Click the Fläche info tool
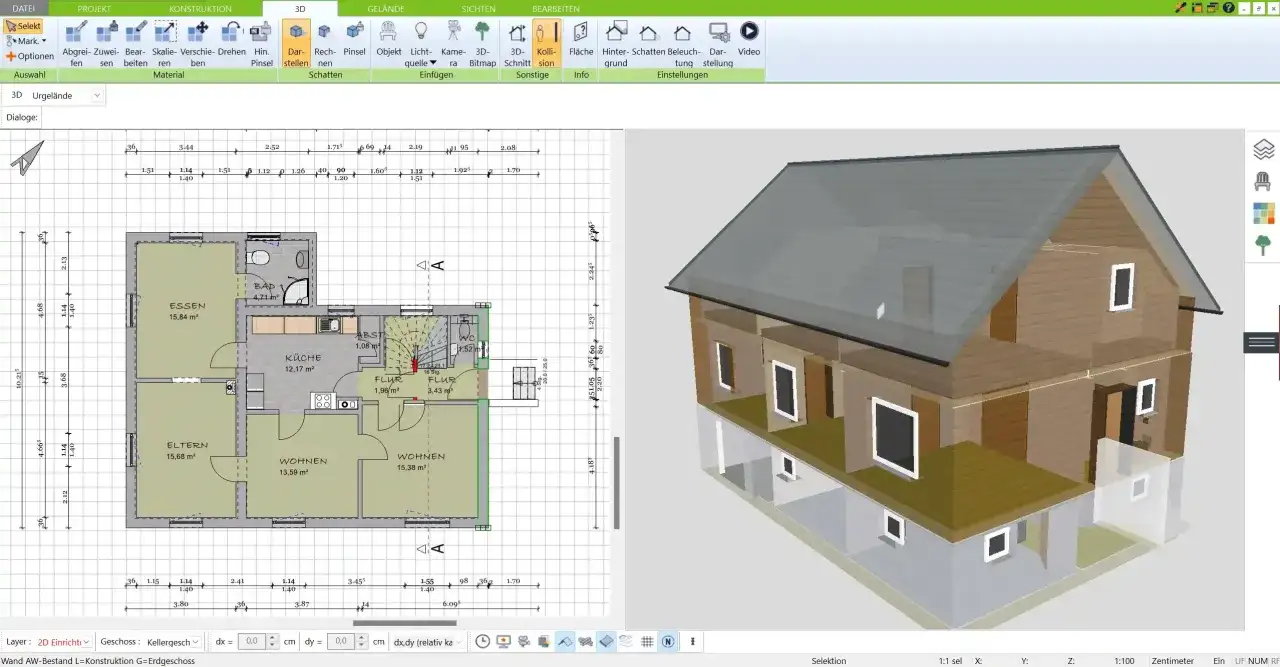This screenshot has height=667, width=1280. click(x=581, y=39)
